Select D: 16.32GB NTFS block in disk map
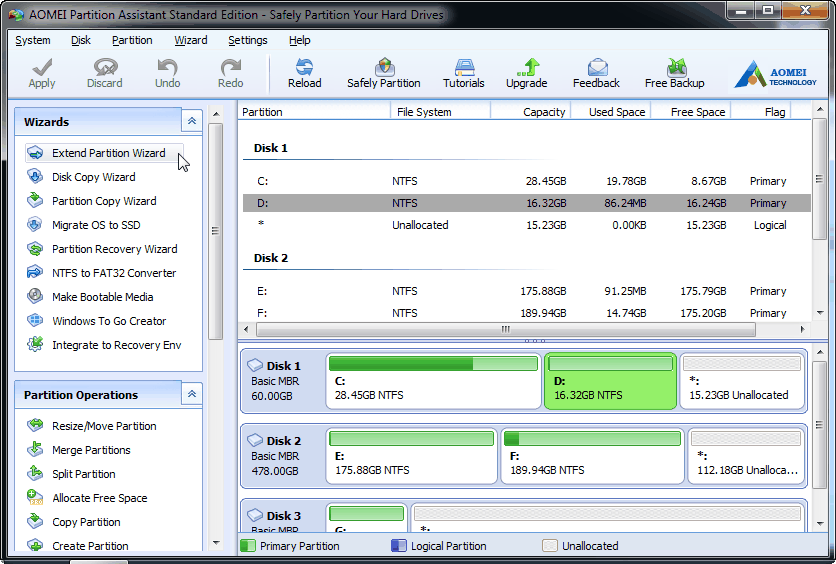Viewport: 836px width, 564px height. point(610,381)
